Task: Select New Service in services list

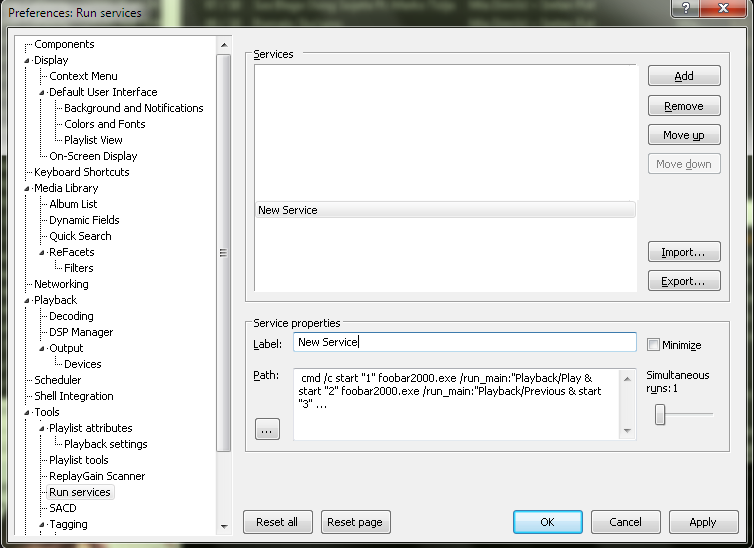Action: [x=445, y=210]
